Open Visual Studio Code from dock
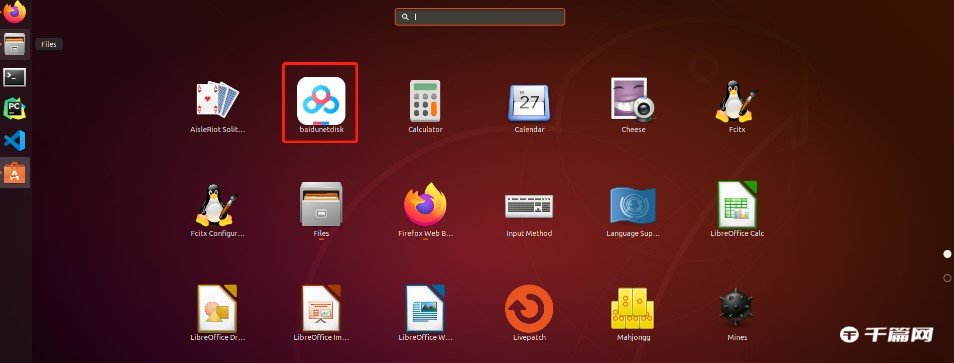This screenshot has height=363, width=954. click(15, 141)
